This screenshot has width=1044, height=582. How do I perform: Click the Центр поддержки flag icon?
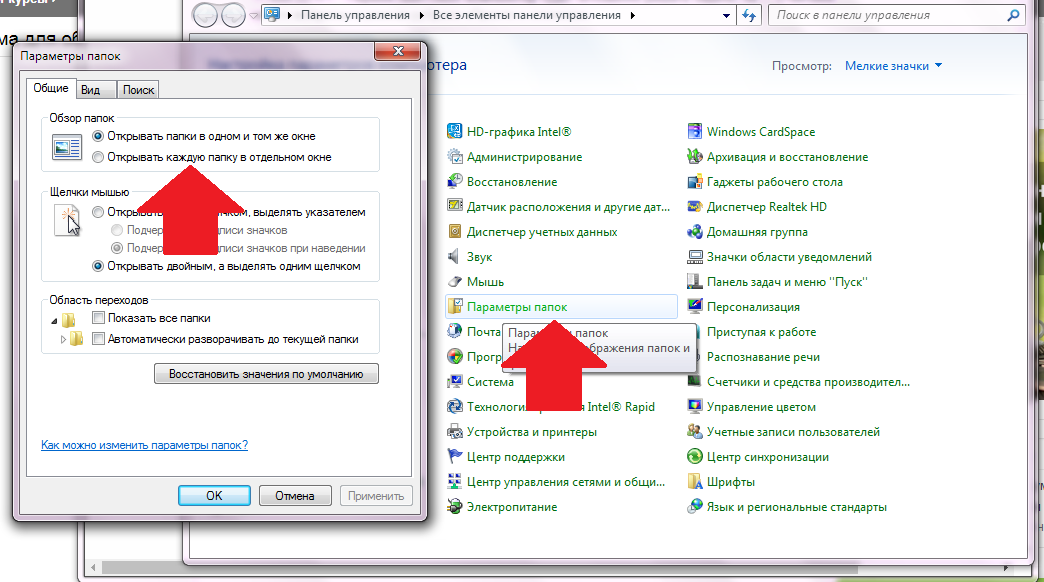click(x=455, y=456)
